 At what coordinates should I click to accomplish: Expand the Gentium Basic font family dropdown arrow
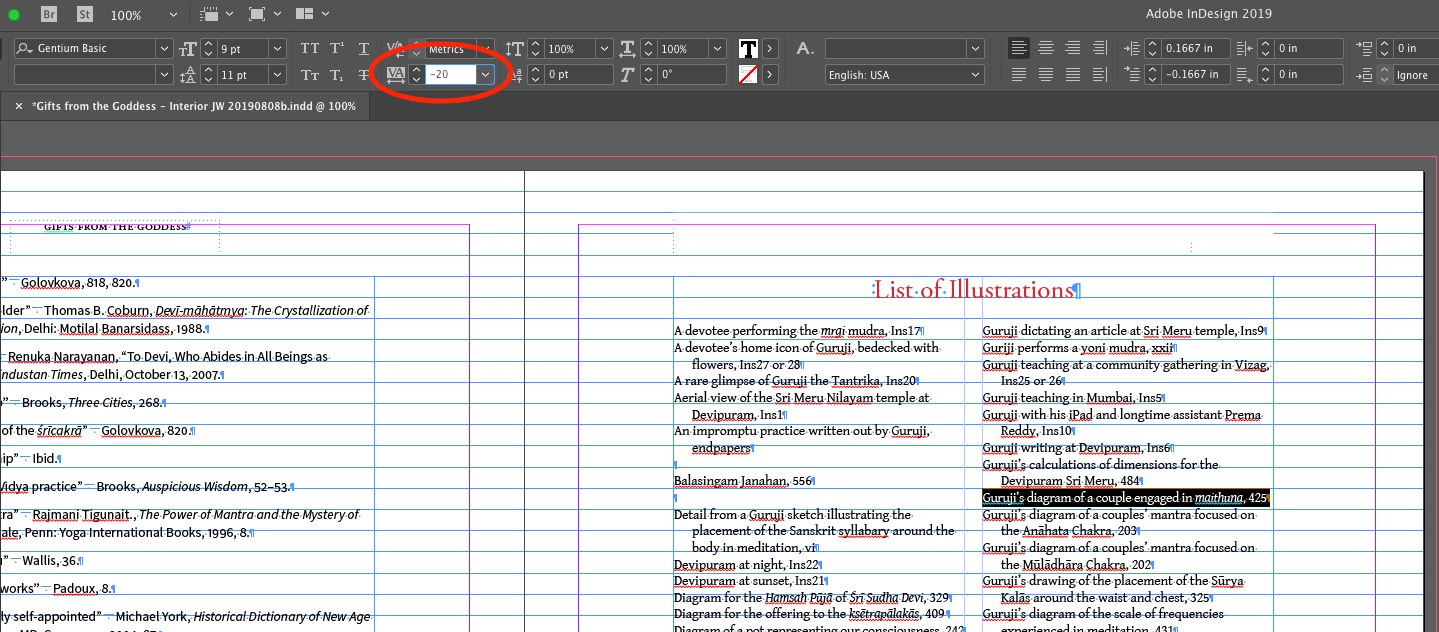[x=164, y=48]
